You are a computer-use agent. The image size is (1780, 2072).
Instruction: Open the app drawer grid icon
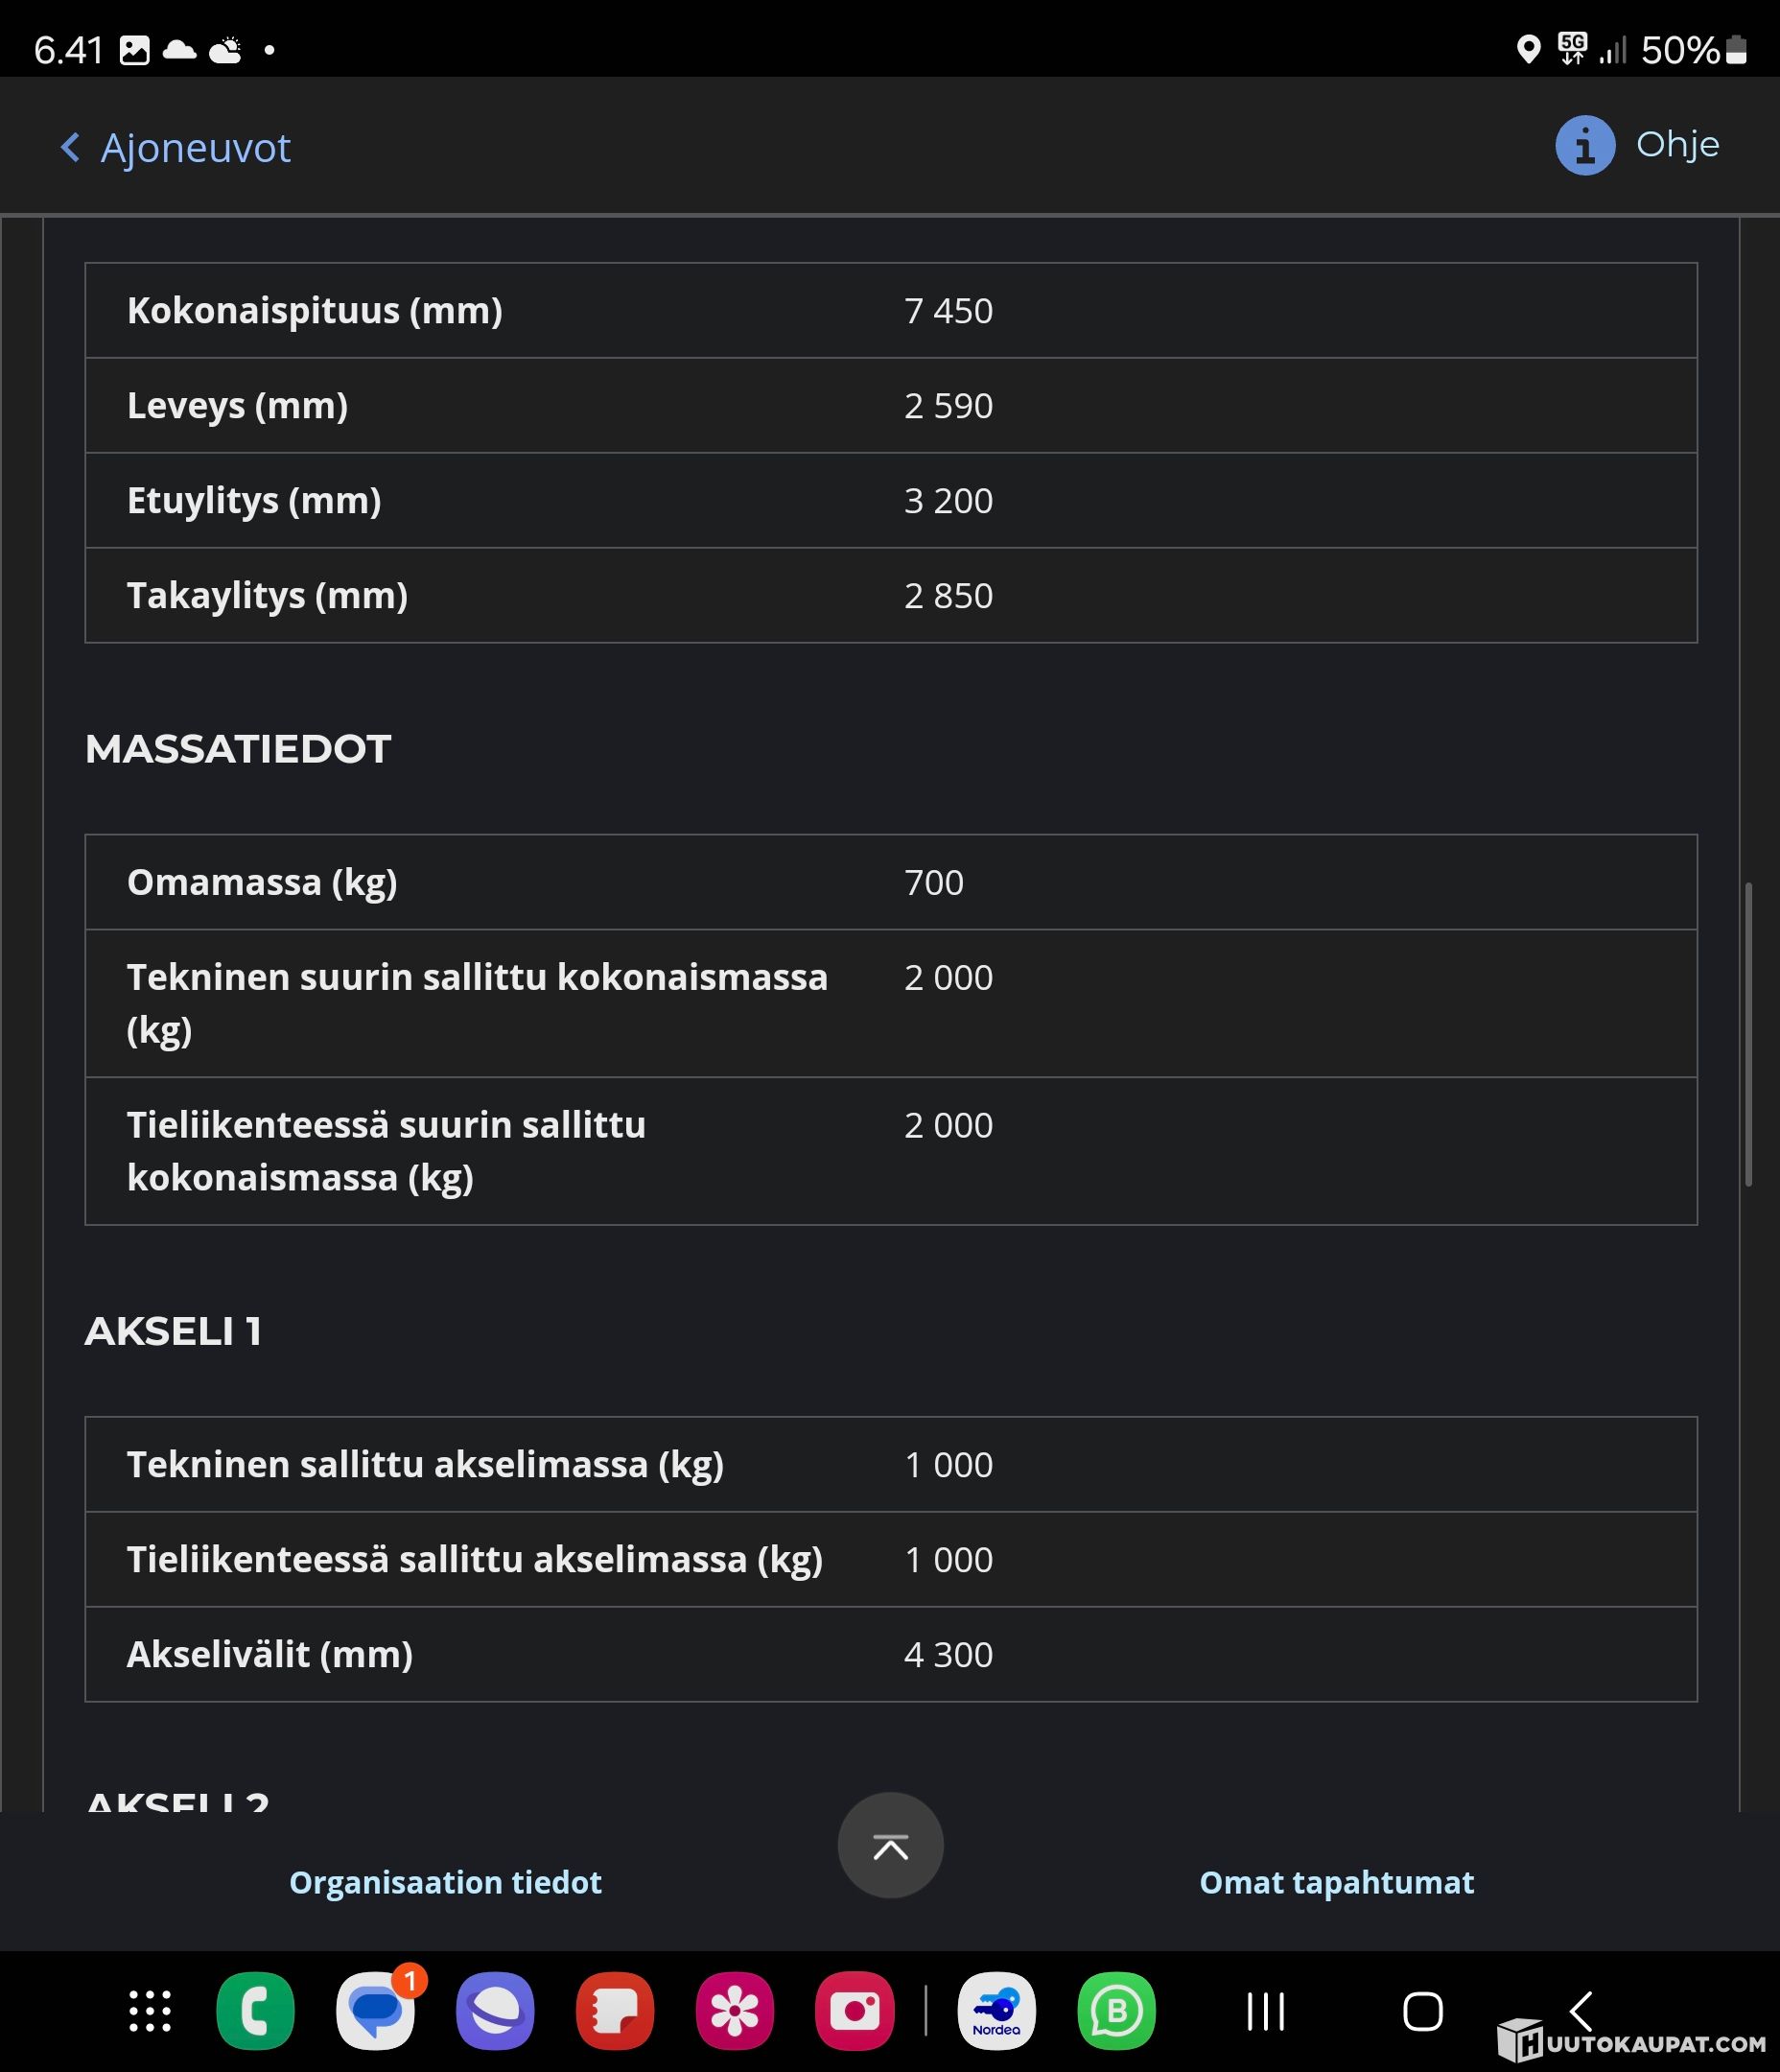pos(150,2011)
